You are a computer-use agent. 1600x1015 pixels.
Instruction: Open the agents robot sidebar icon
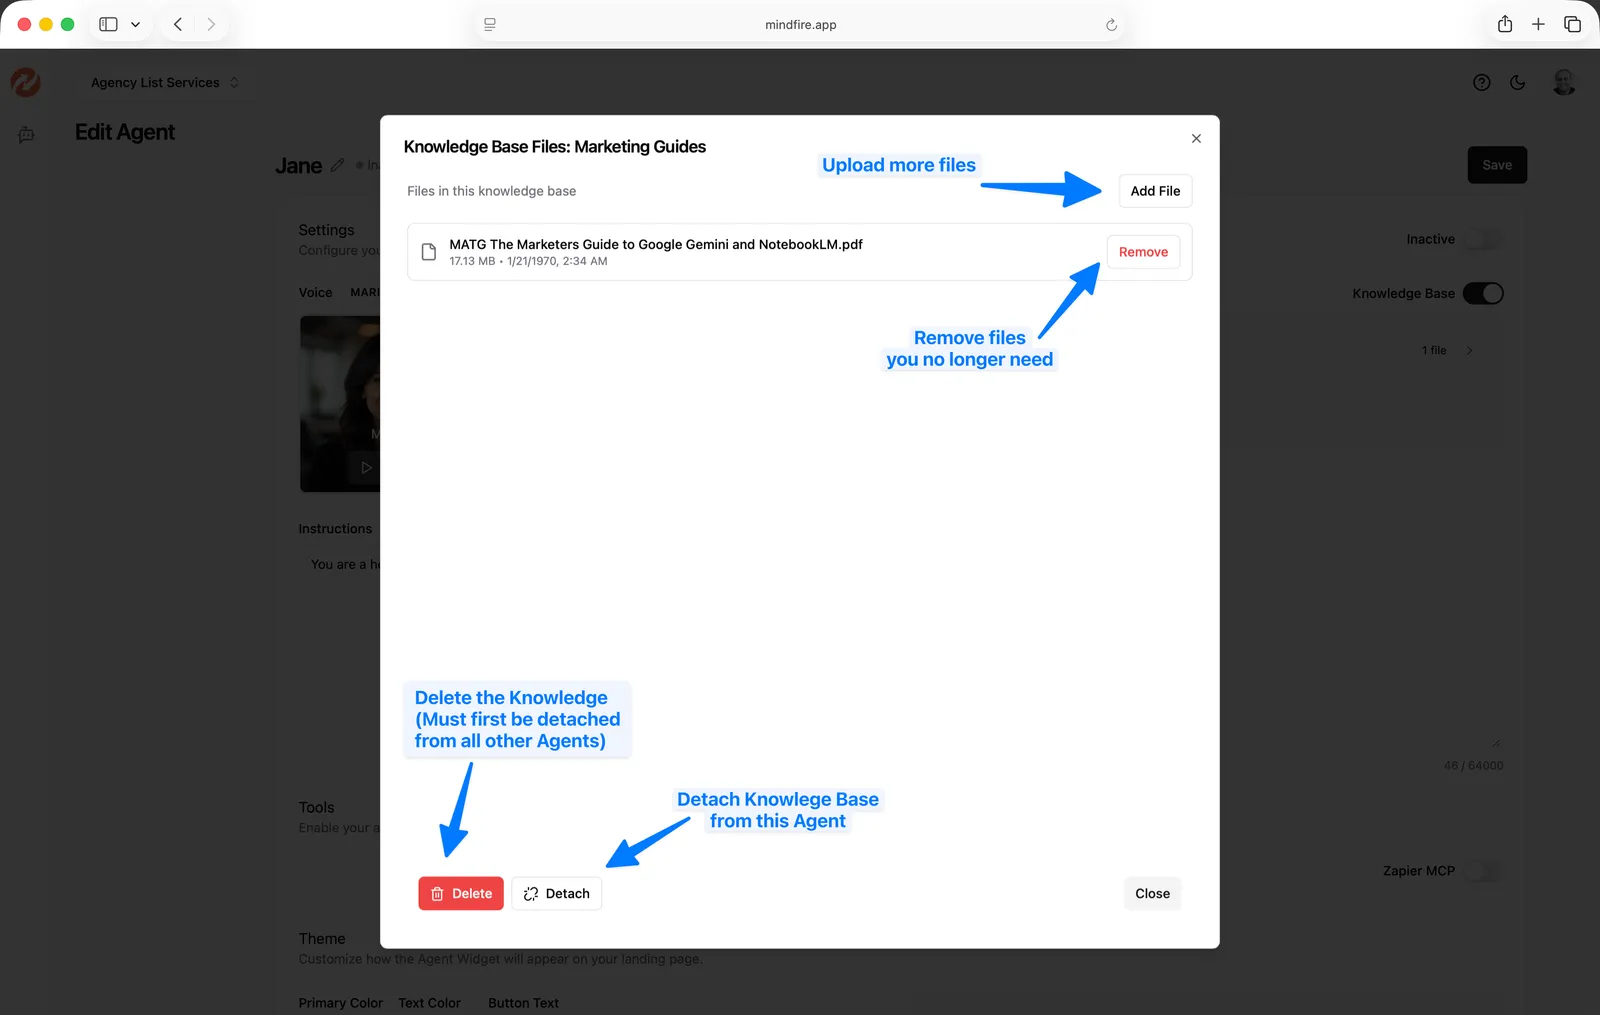point(26,134)
